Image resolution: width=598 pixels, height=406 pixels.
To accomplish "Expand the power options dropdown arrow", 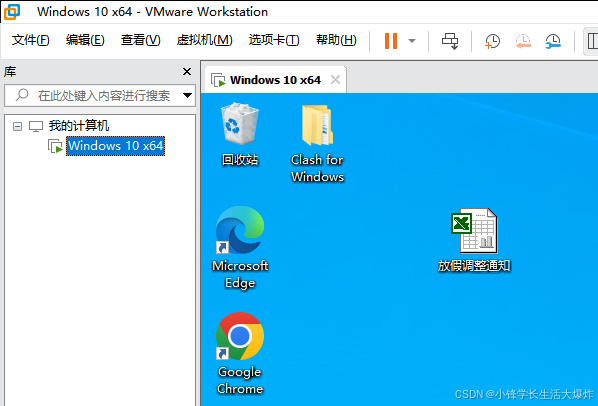I will coord(412,41).
